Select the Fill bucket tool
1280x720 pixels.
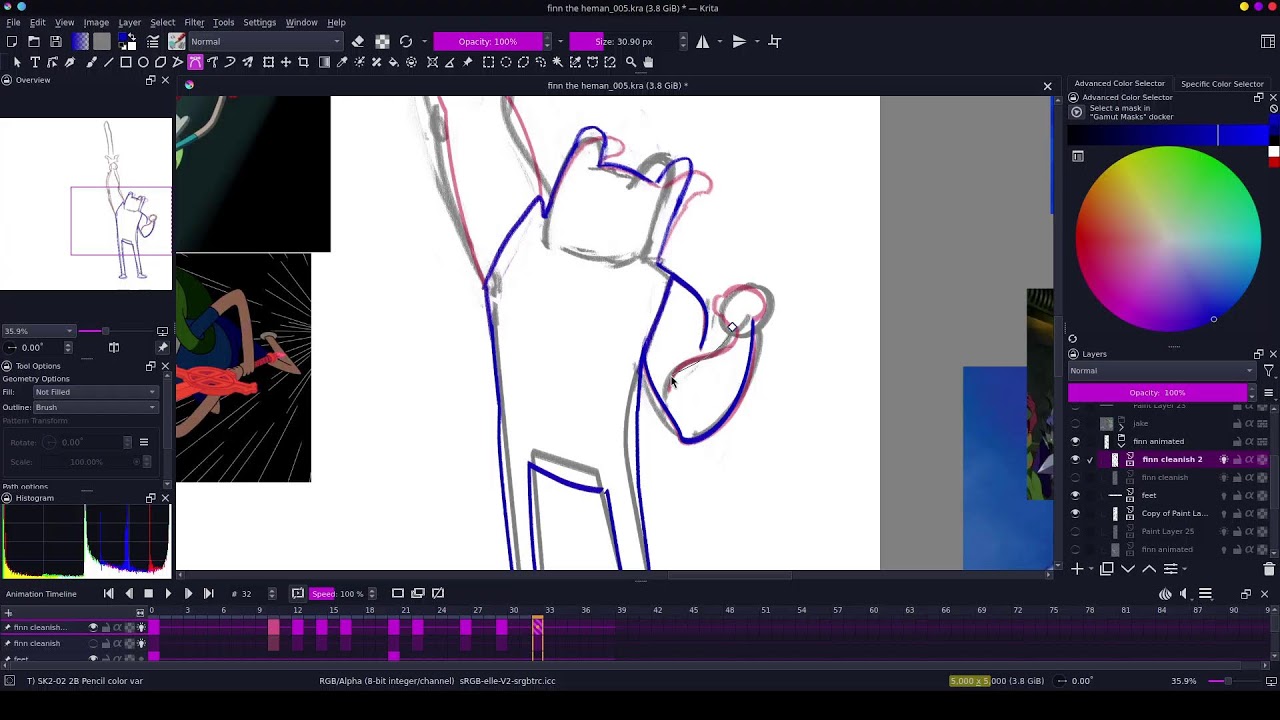pyautogui.click(x=394, y=62)
